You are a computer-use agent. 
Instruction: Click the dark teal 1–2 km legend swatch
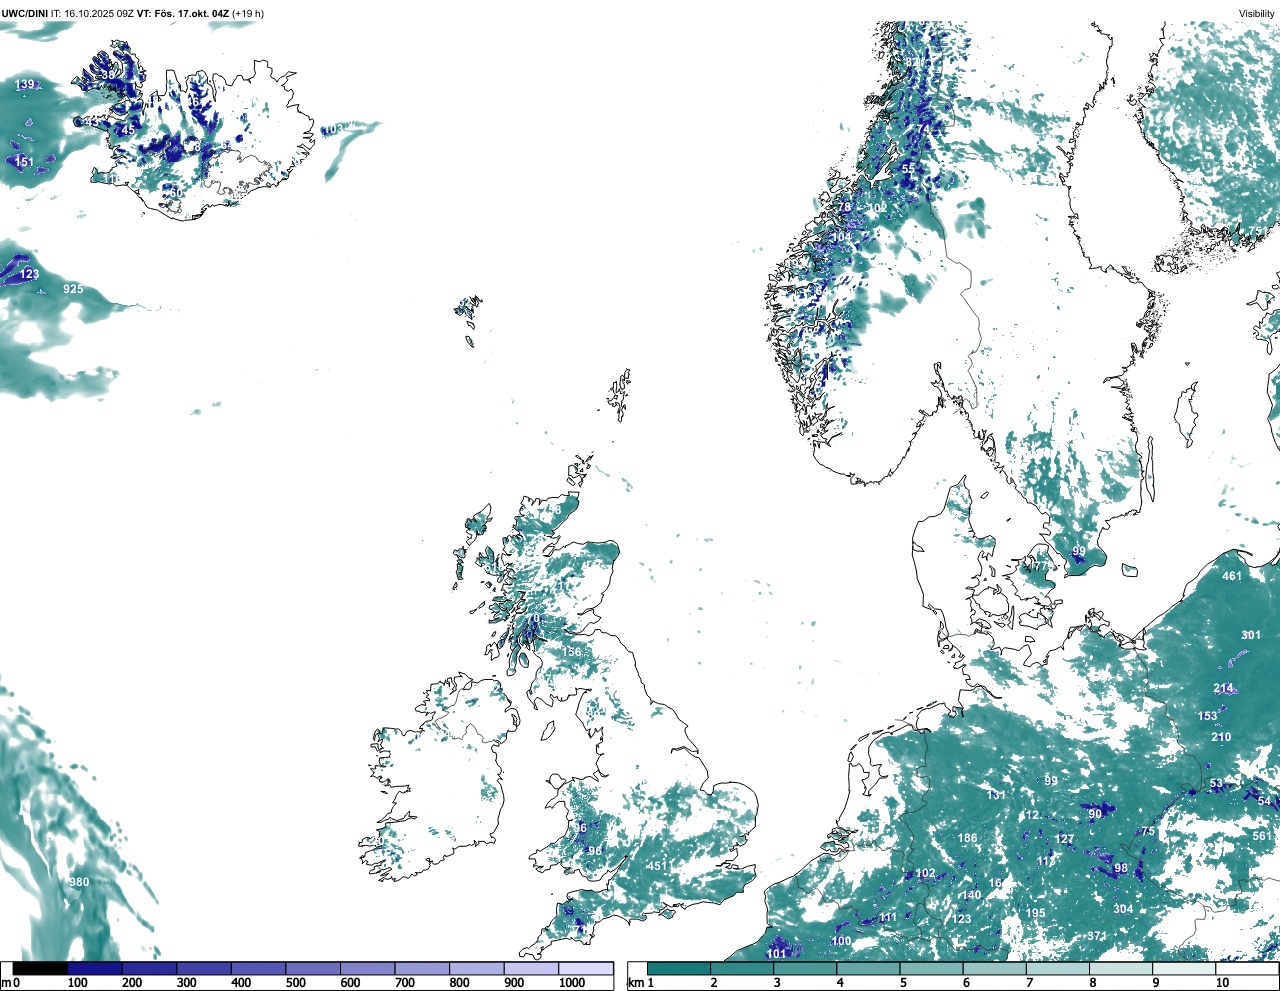pyautogui.click(x=679, y=969)
